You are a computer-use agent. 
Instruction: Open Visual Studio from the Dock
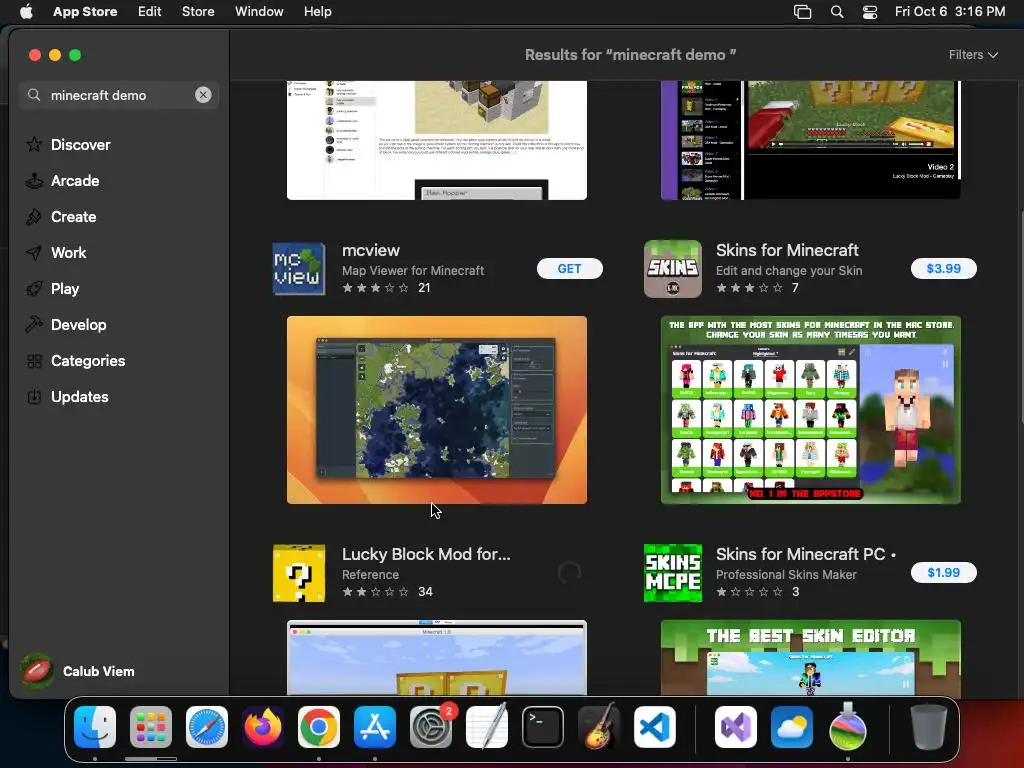[736, 727]
